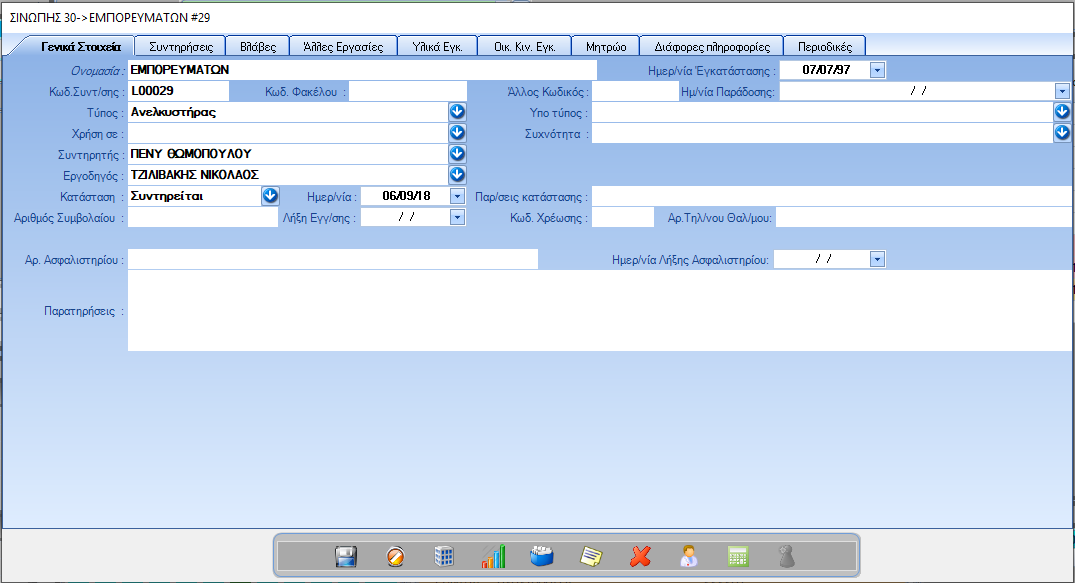Open the yellow notes icon

pos(592,557)
